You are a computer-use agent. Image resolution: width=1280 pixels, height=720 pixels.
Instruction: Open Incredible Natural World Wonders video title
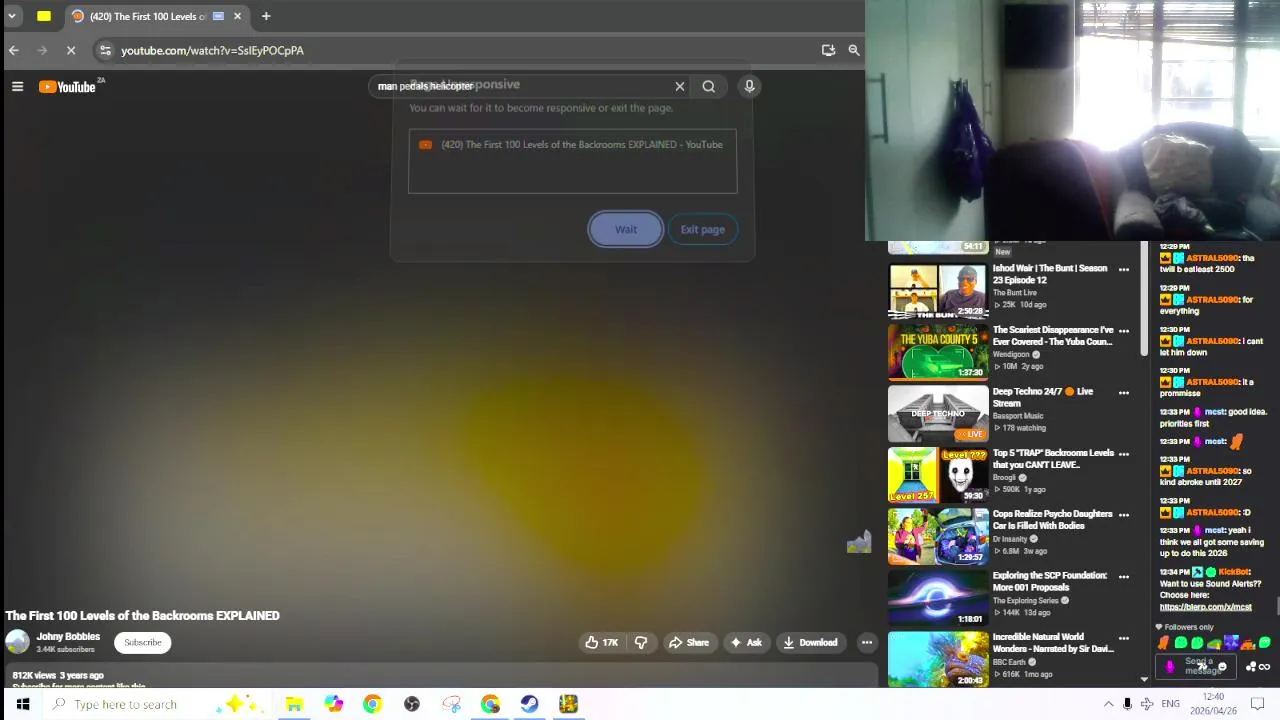(1052, 643)
